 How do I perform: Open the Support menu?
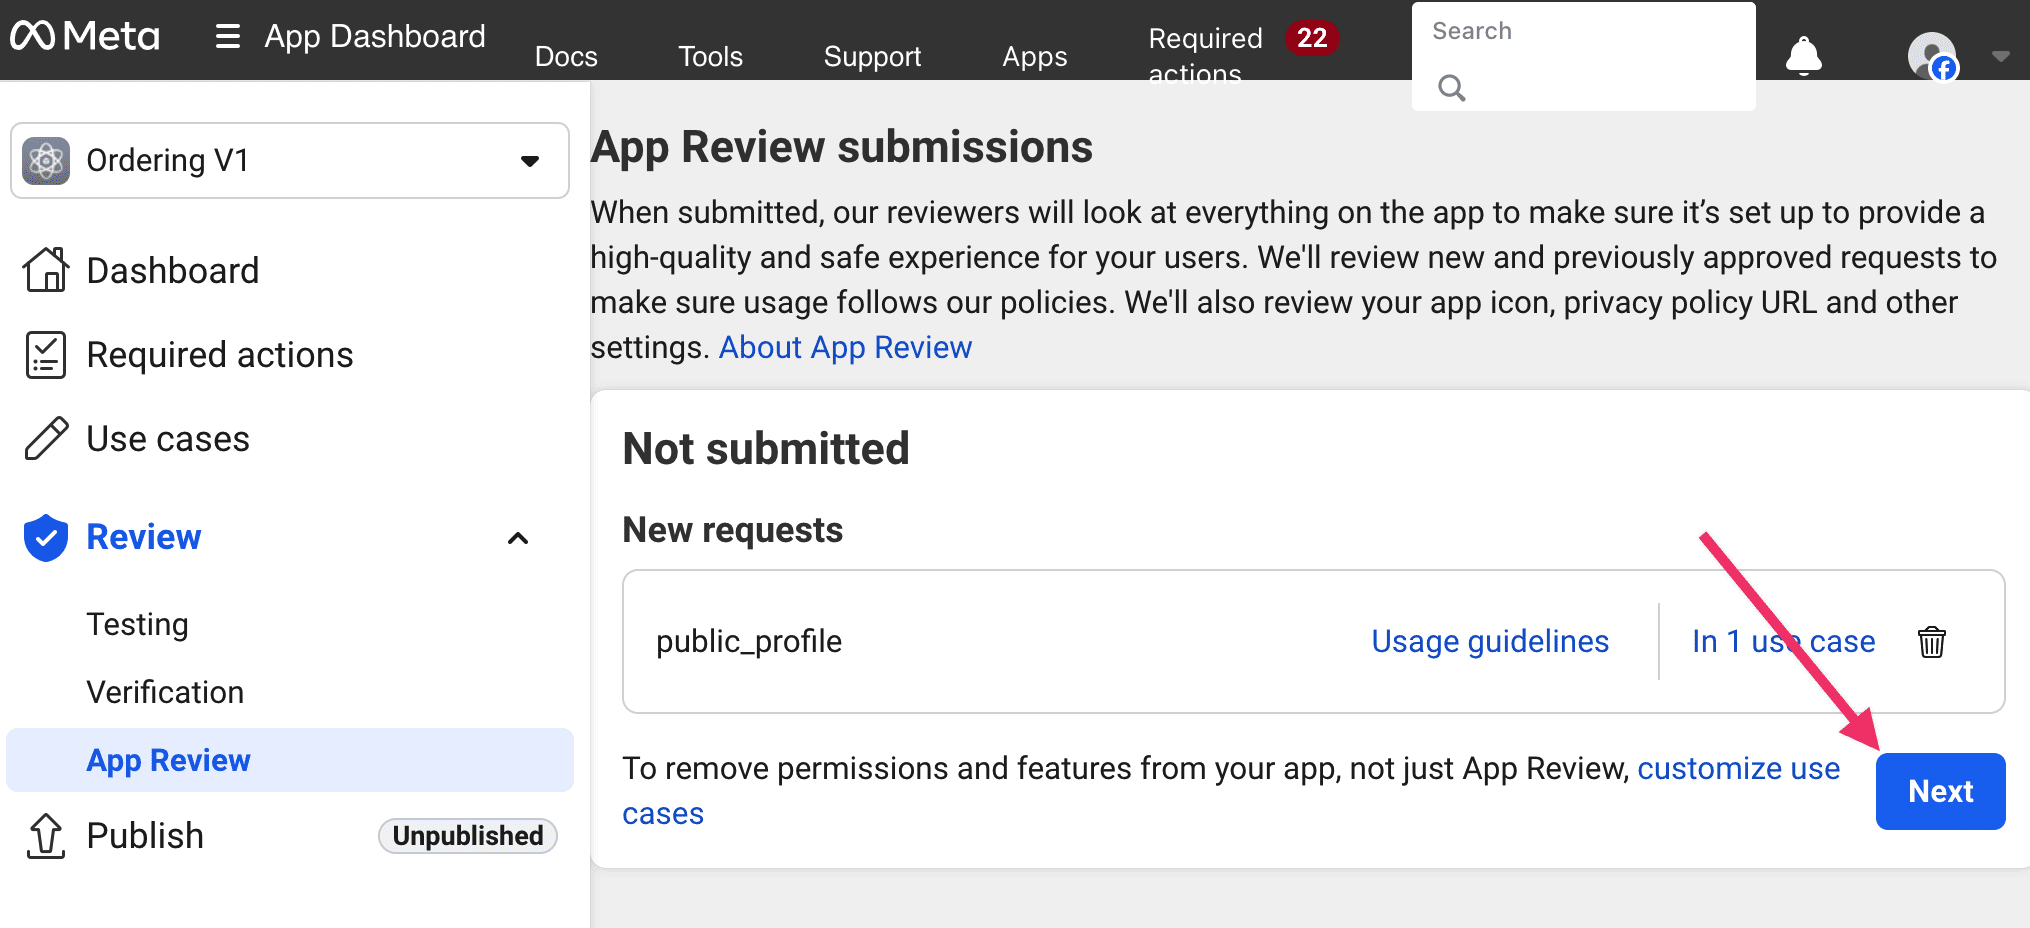pyautogui.click(x=872, y=56)
